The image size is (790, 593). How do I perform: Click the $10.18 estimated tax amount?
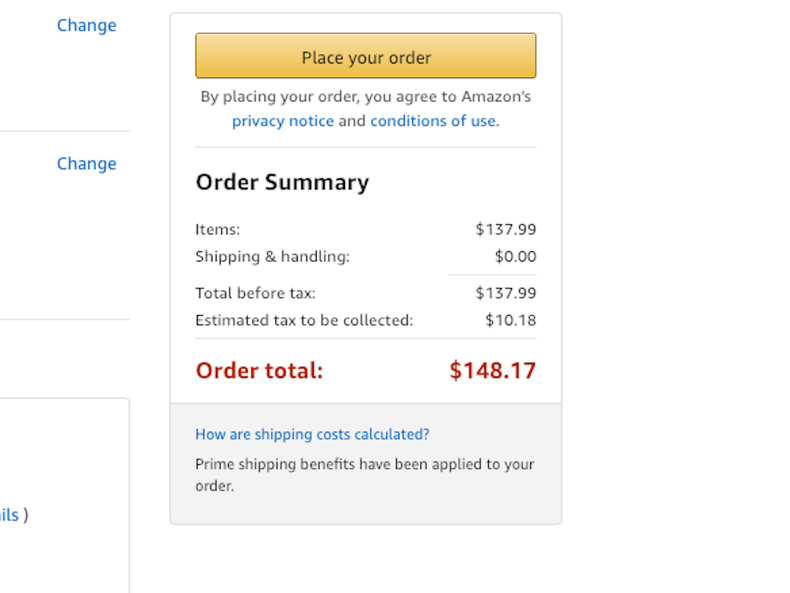(x=510, y=320)
